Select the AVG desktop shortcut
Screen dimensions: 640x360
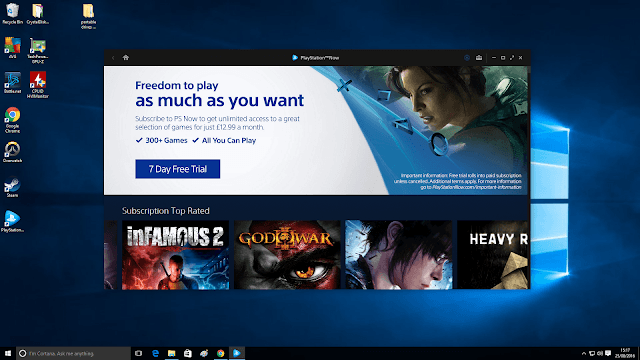12,47
